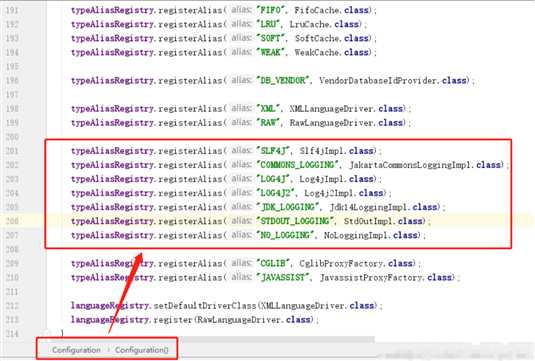535x361 pixels.
Task: Click the Log4jImpl class name
Action: pyautogui.click(x=322, y=179)
